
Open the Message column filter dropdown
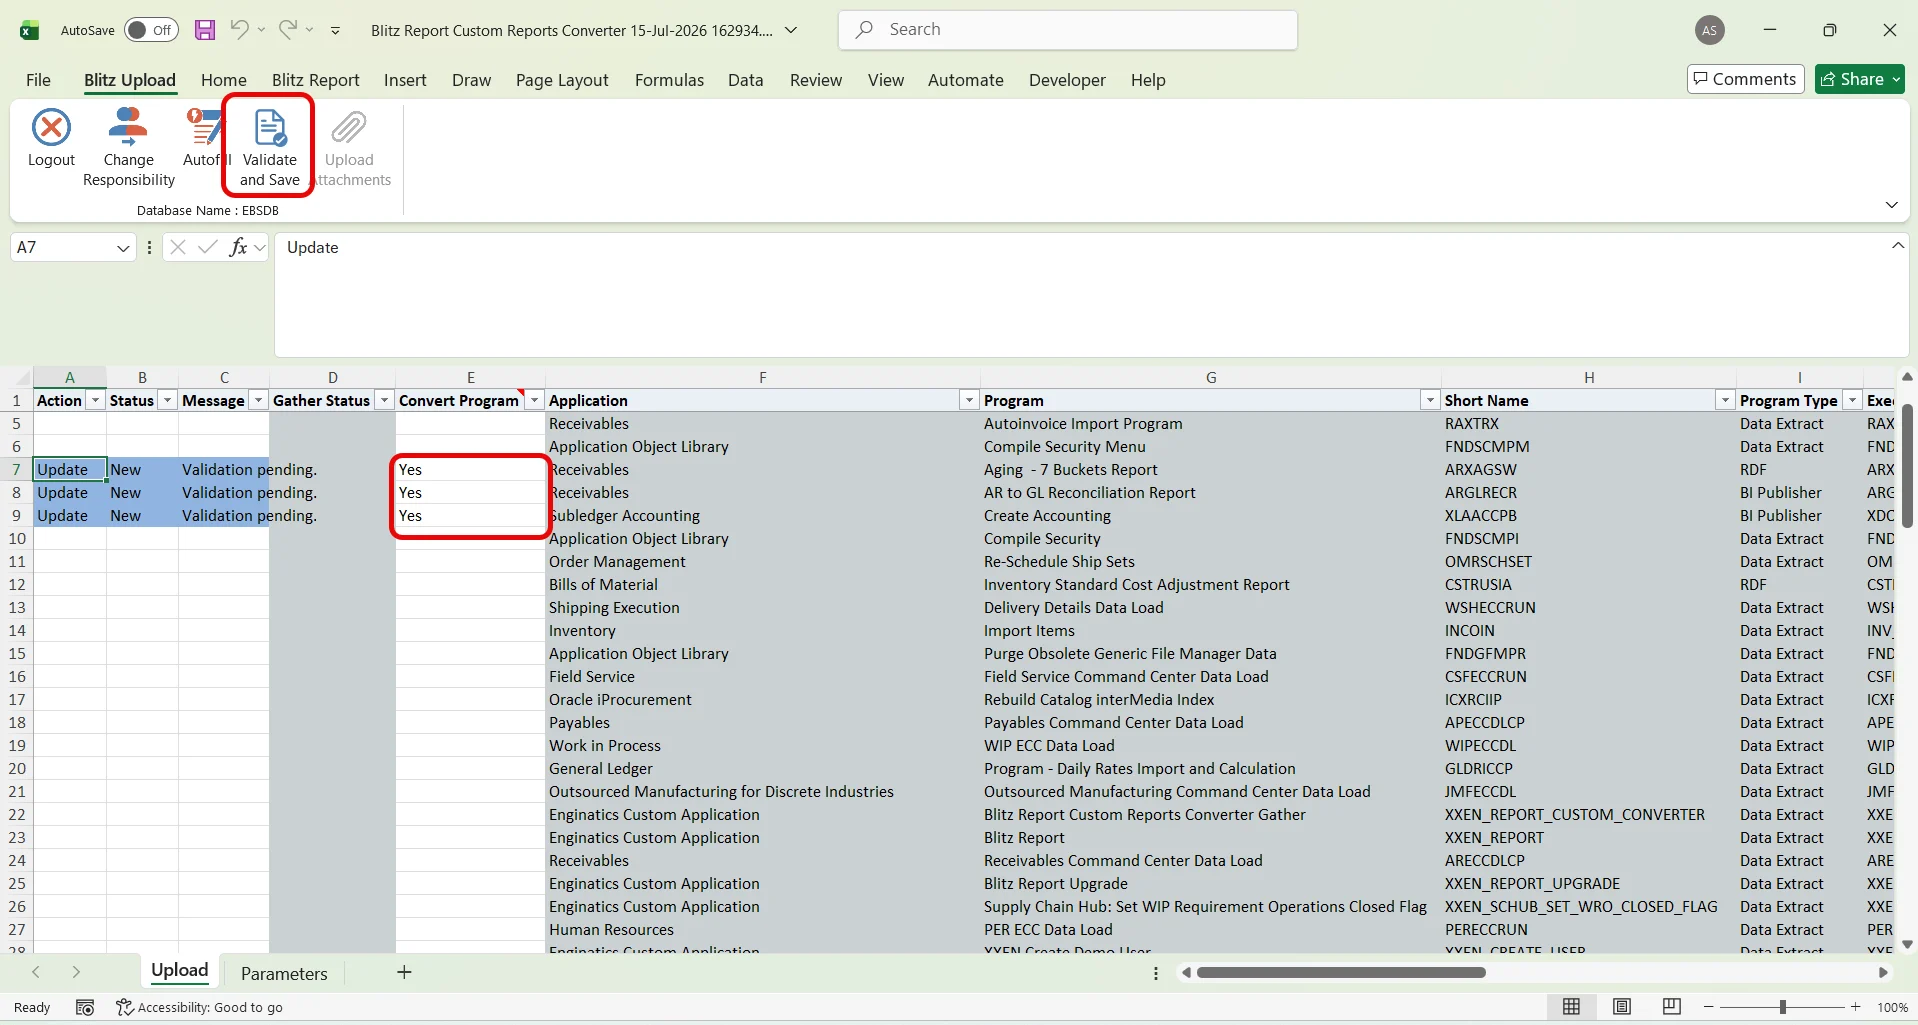(259, 400)
